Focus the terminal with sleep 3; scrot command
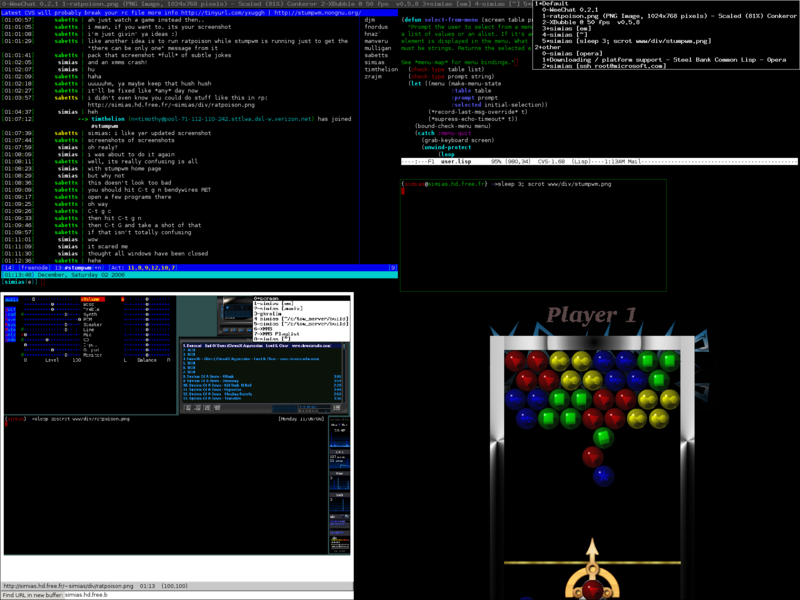Image resolution: width=800 pixels, height=600 pixels. click(533, 235)
